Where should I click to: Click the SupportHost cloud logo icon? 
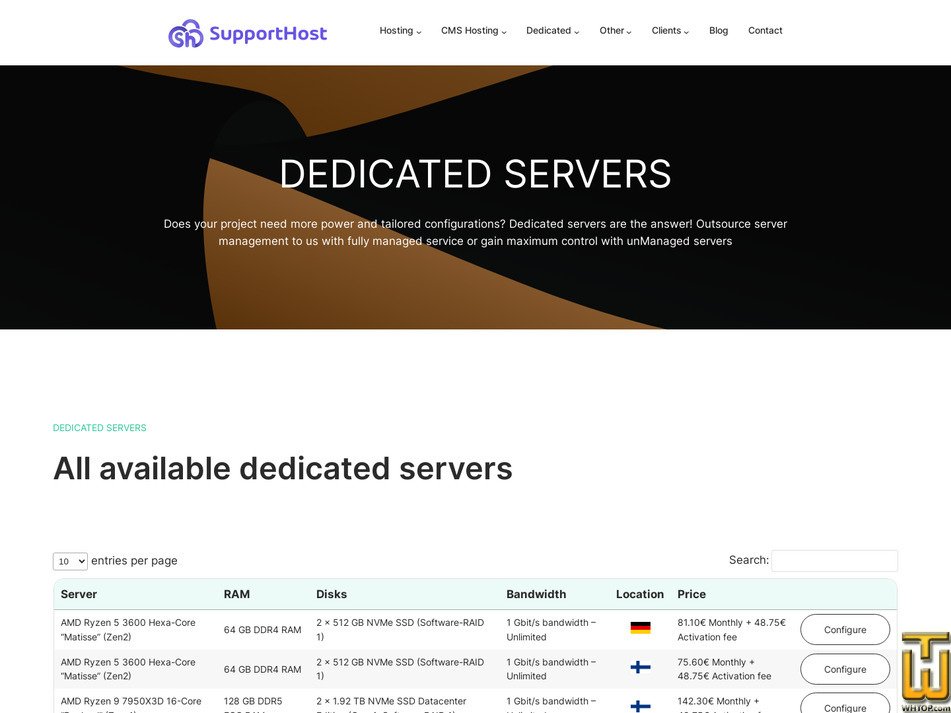pyautogui.click(x=185, y=34)
